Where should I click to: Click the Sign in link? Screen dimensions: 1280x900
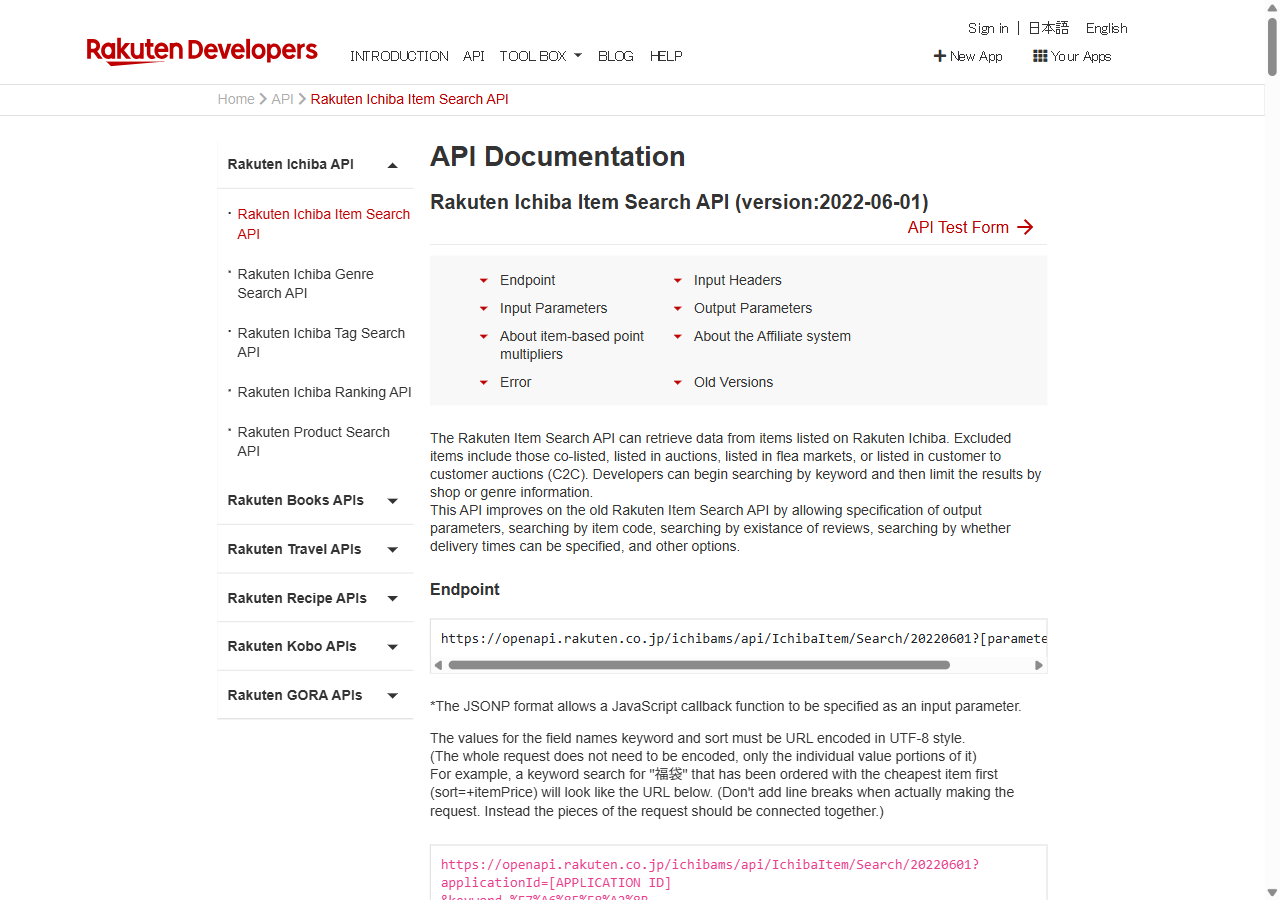point(987,28)
